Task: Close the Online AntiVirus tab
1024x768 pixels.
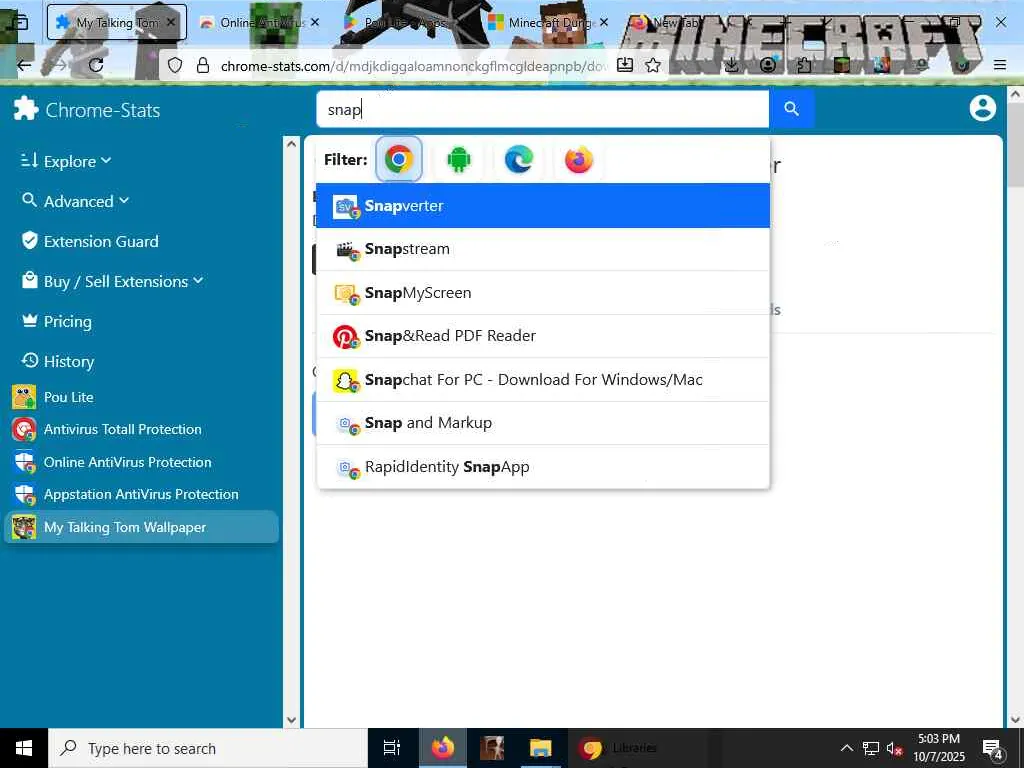Action: pos(315,22)
